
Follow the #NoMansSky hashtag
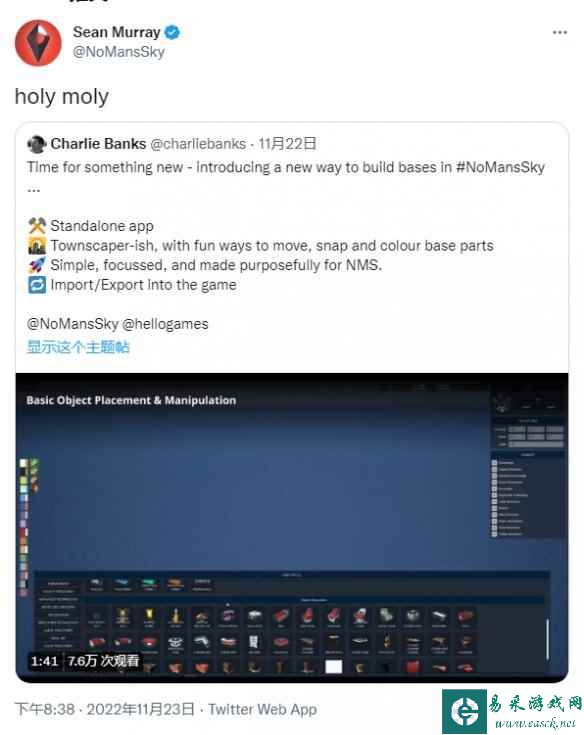pyautogui.click(x=501, y=167)
